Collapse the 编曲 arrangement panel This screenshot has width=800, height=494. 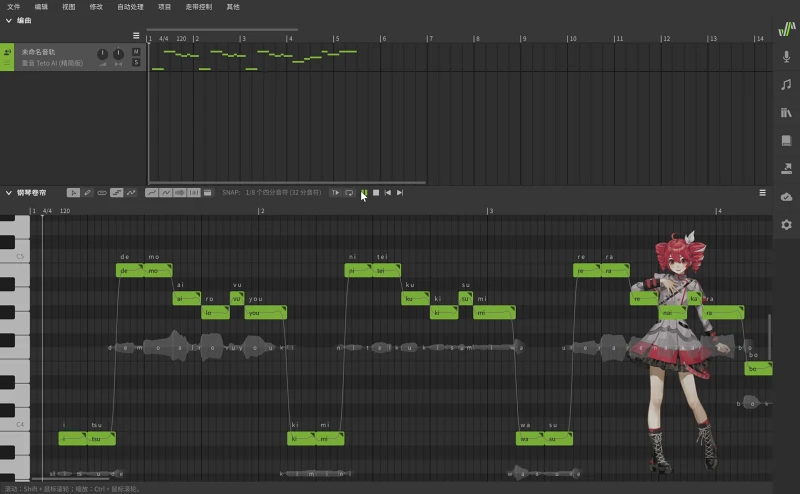(8, 21)
